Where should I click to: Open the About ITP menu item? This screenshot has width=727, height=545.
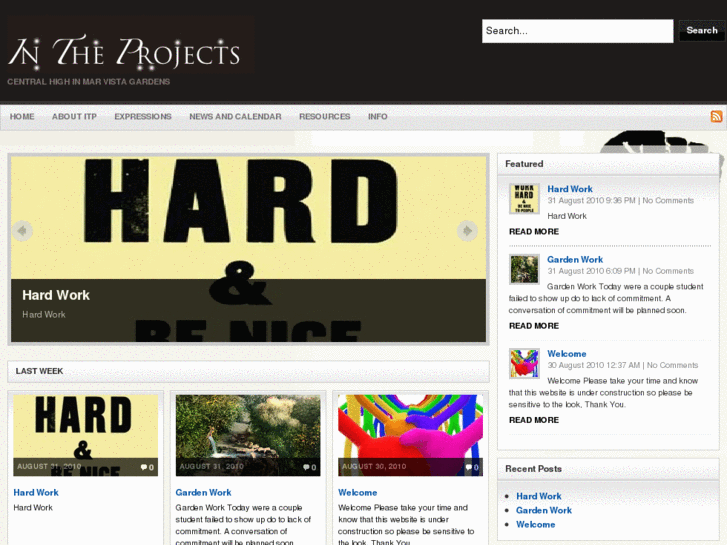(x=74, y=116)
